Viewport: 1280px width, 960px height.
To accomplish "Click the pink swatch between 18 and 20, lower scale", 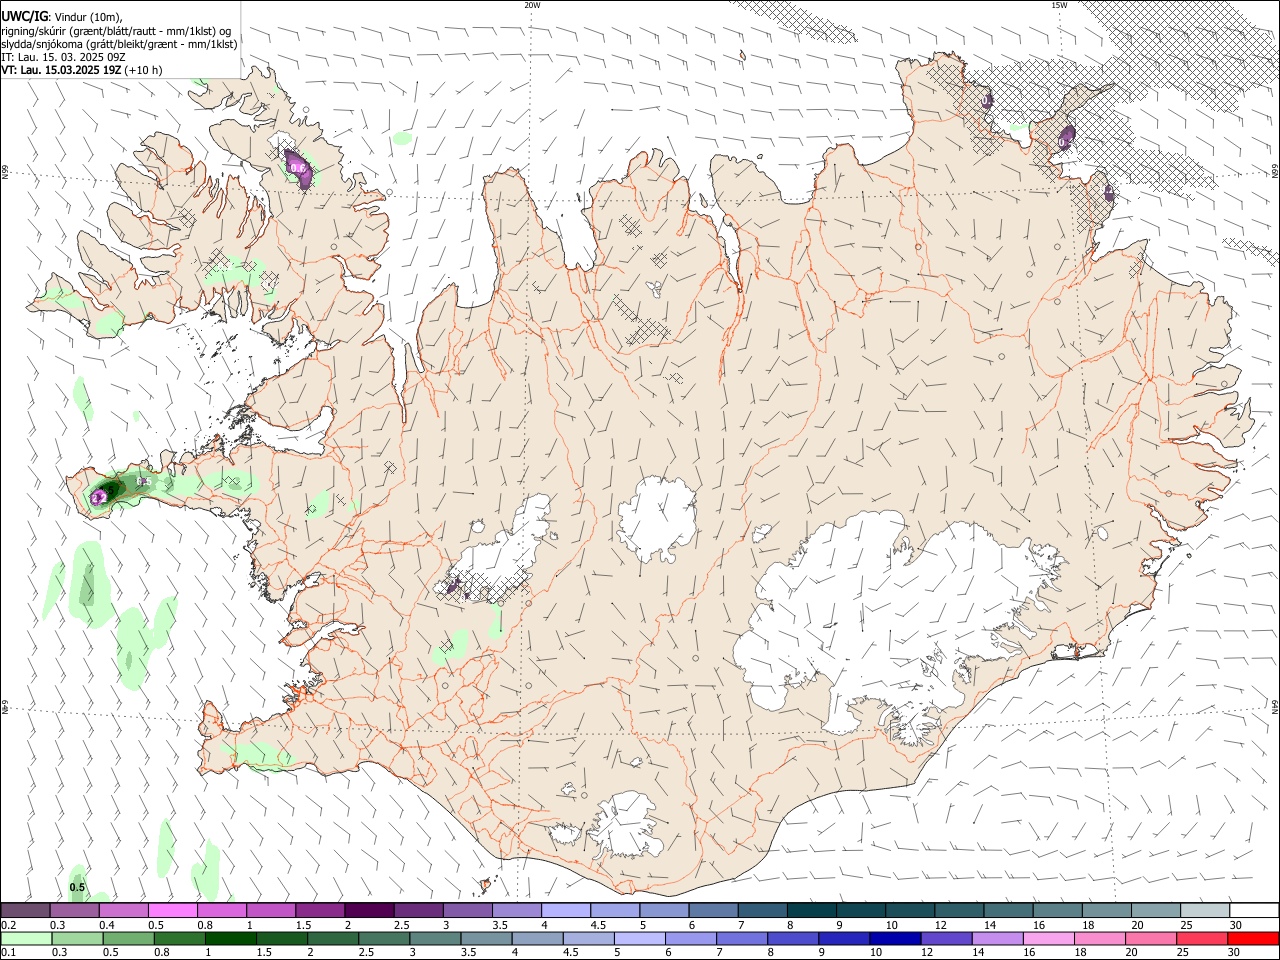I will point(1100,939).
